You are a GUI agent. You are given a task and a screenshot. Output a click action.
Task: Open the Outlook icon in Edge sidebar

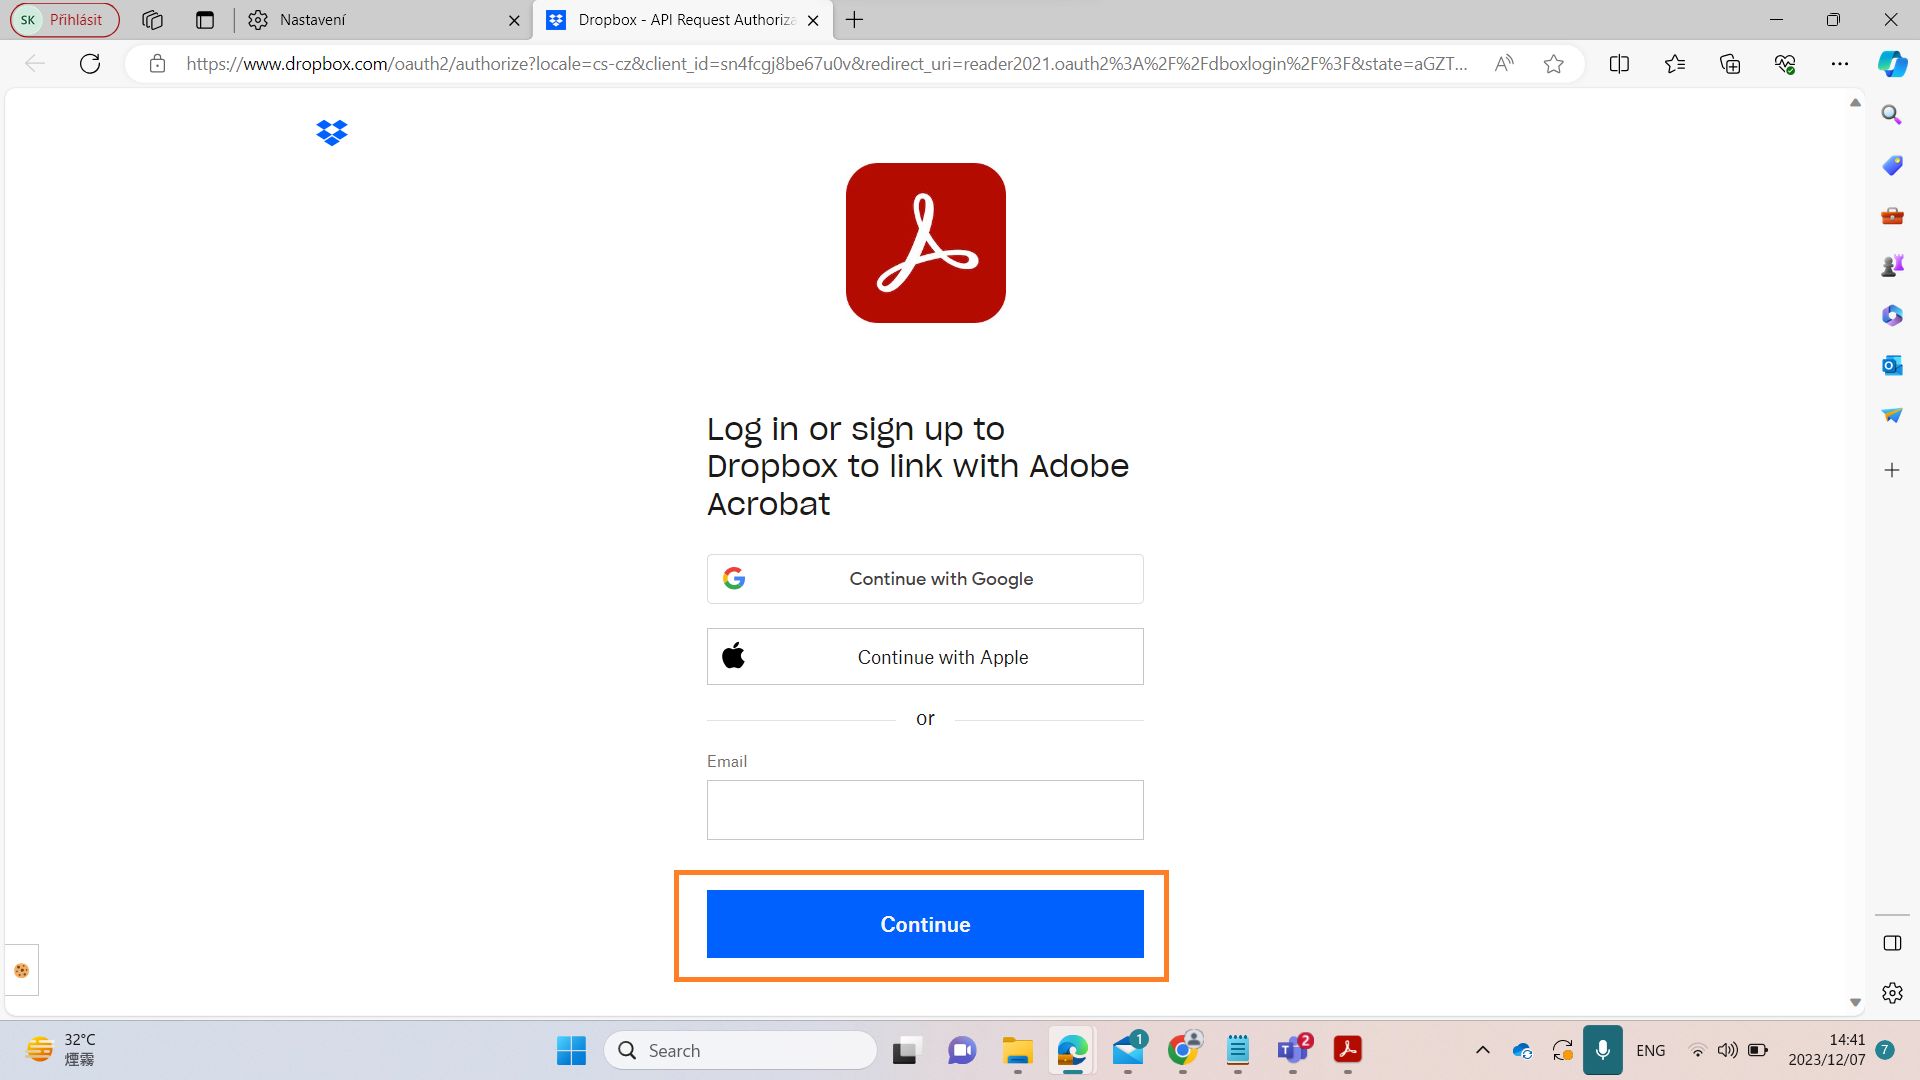coord(1891,365)
